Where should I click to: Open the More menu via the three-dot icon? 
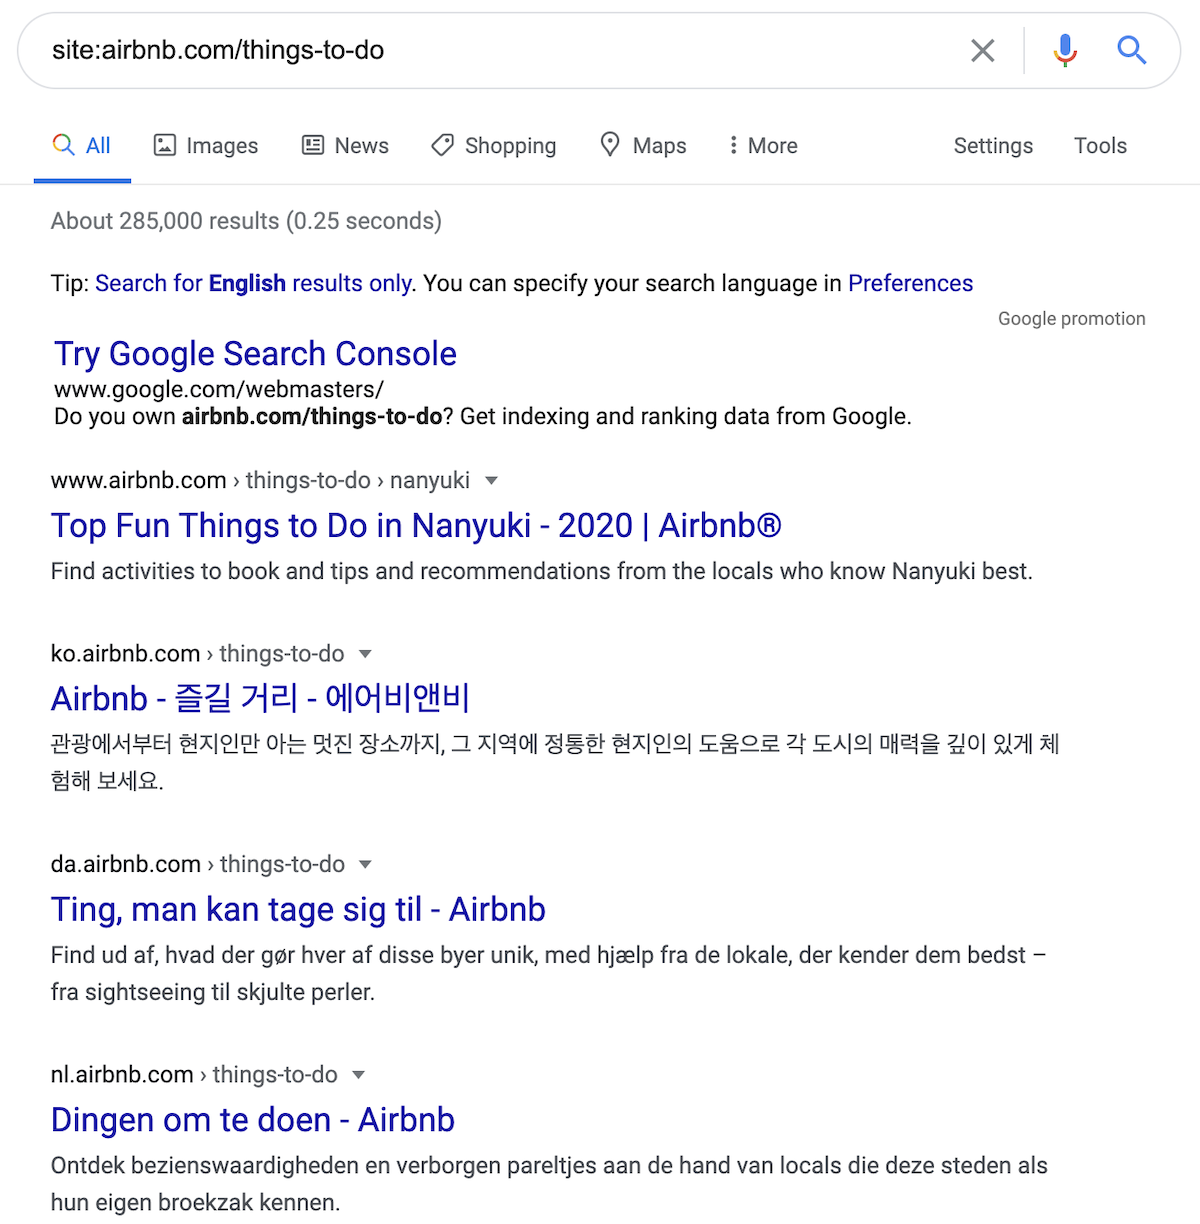[733, 145]
